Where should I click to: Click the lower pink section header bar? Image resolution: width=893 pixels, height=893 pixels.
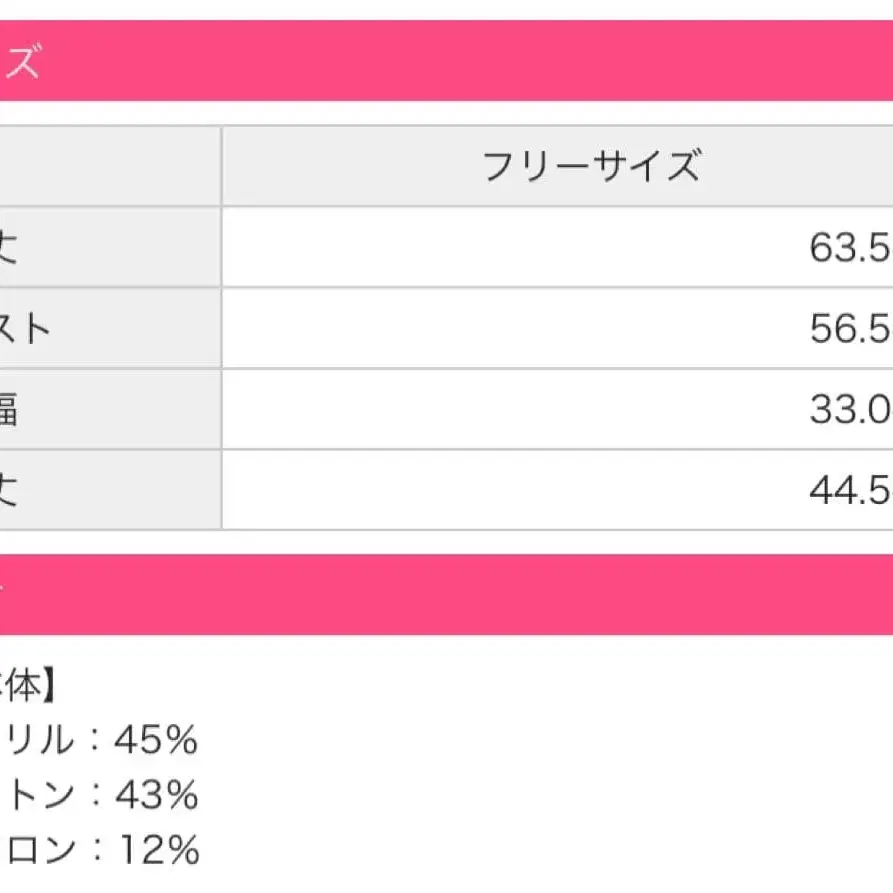[x=446, y=595]
